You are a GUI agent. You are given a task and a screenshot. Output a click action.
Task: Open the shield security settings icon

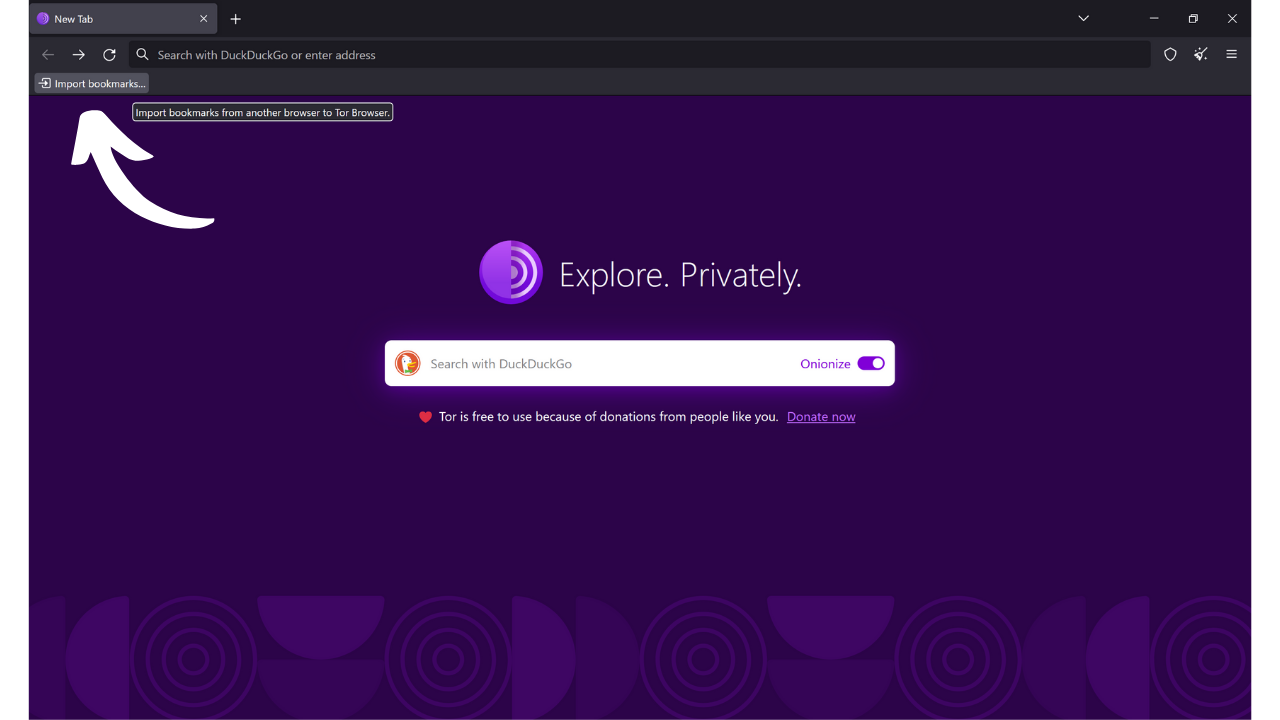tap(1170, 55)
